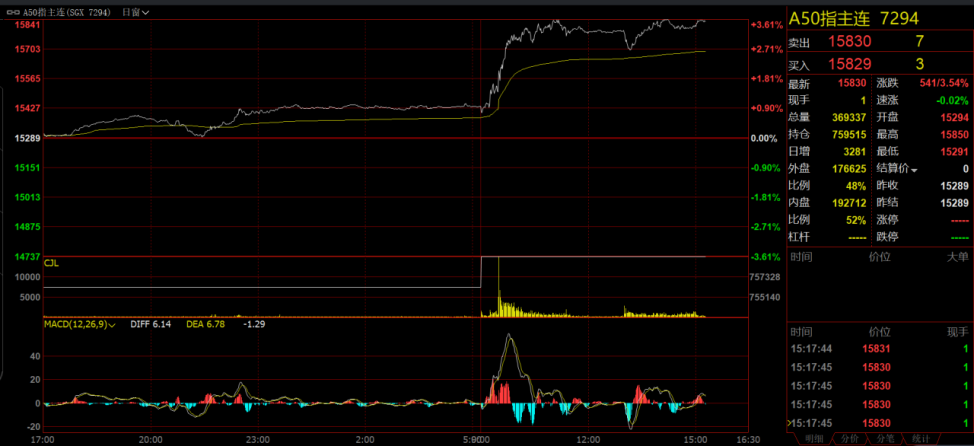Click the A50指主连(SGX 7294) chart title
The image size is (975, 446).
click(x=68, y=12)
